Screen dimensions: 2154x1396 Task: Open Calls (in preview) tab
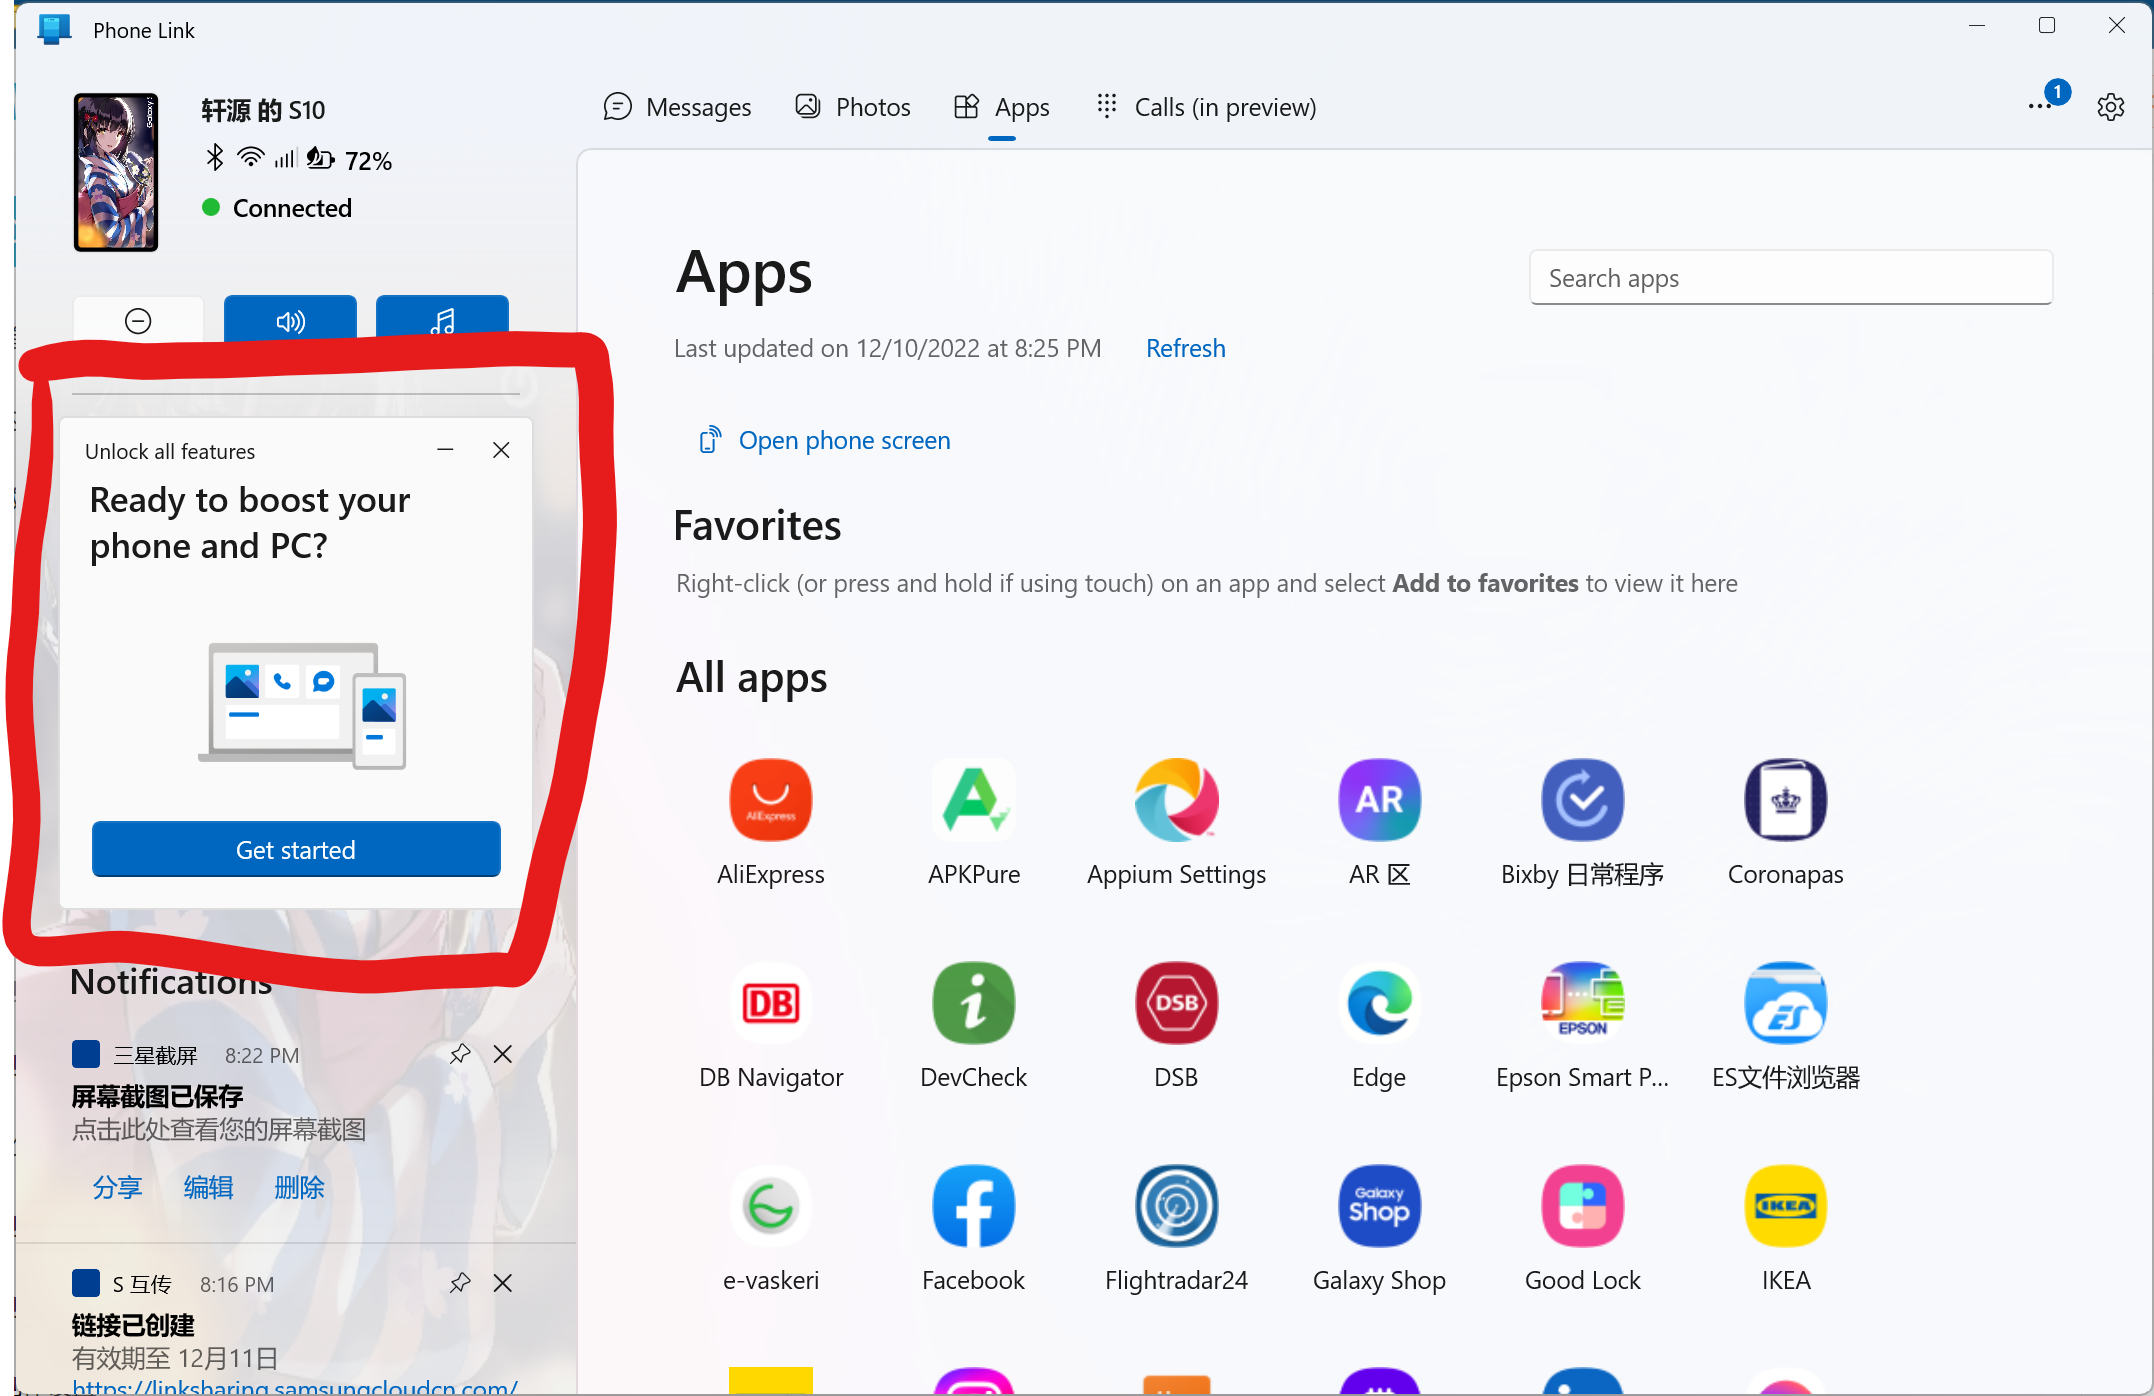[1205, 107]
